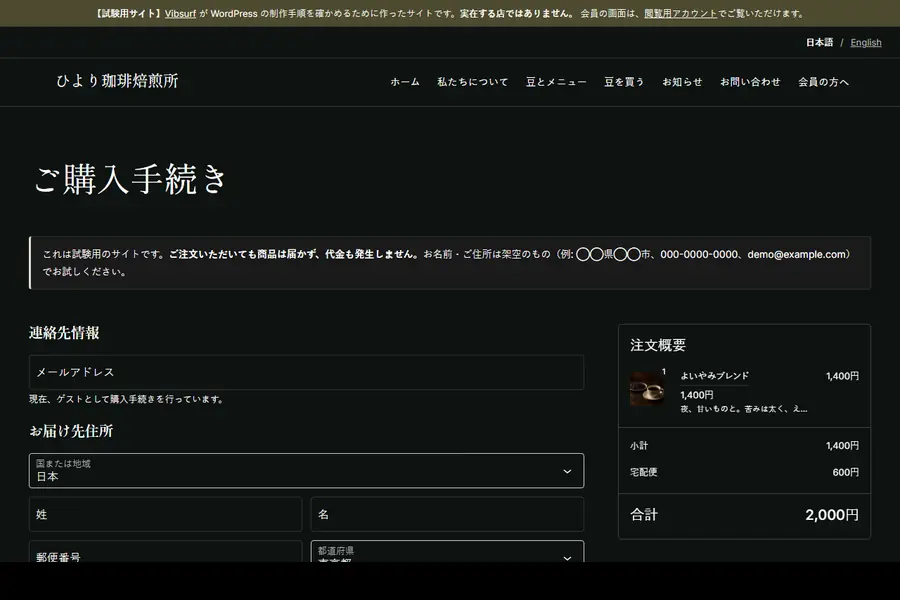Click the 注文概要 heading

tap(658, 345)
